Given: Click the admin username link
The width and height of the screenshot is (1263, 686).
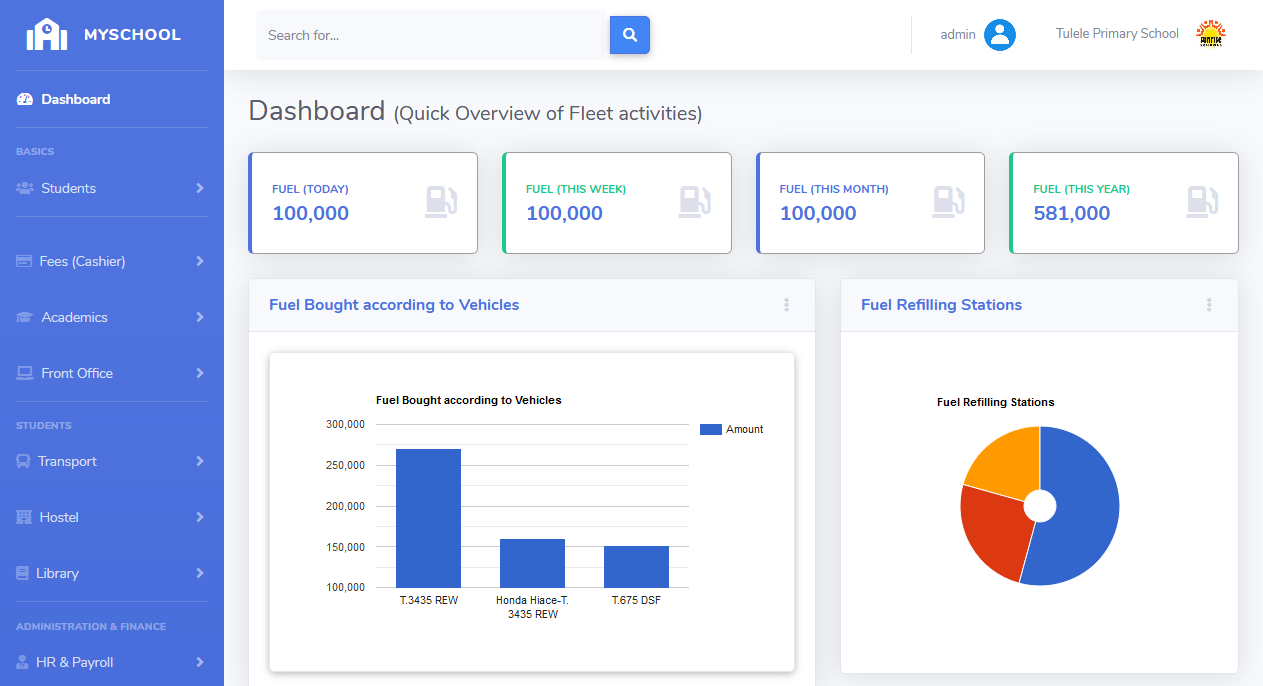Looking at the screenshot, I should tap(958, 35).
